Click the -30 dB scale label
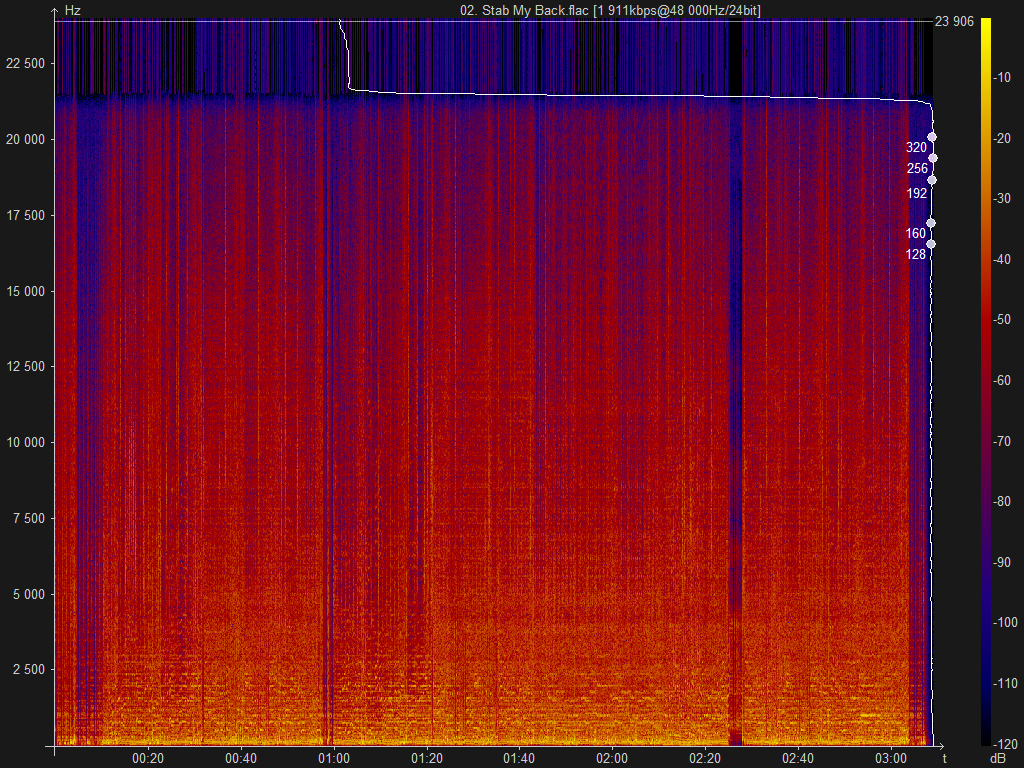This screenshot has height=768, width=1024. (1002, 199)
